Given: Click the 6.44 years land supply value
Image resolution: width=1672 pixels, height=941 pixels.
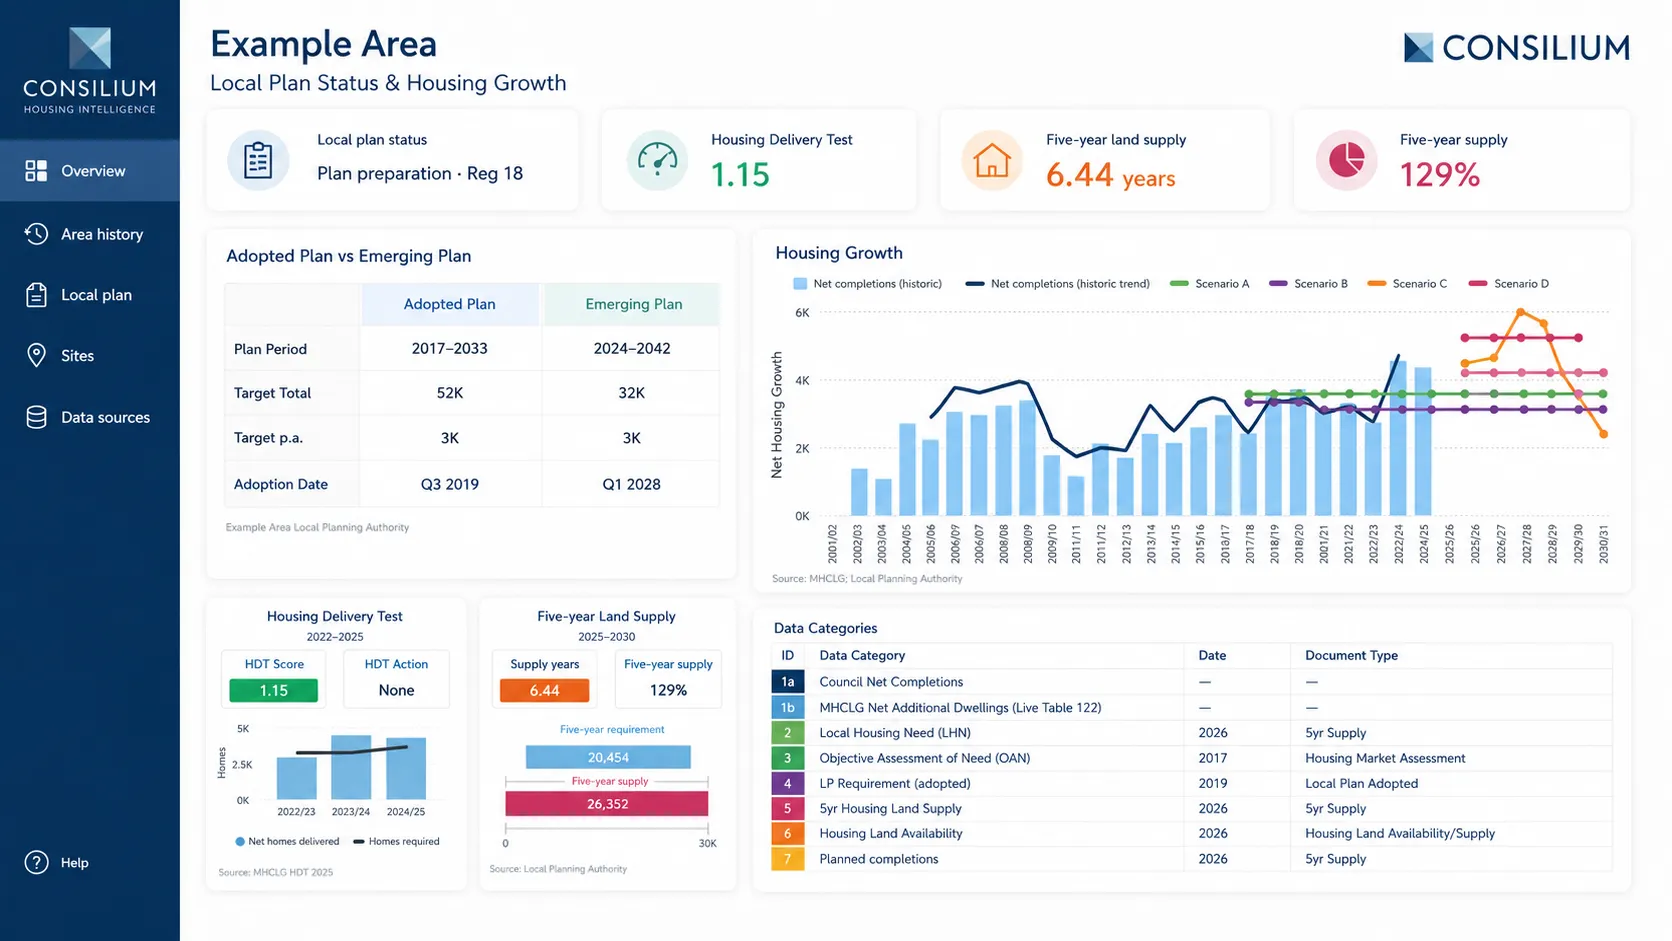Looking at the screenshot, I should click(x=1110, y=175).
